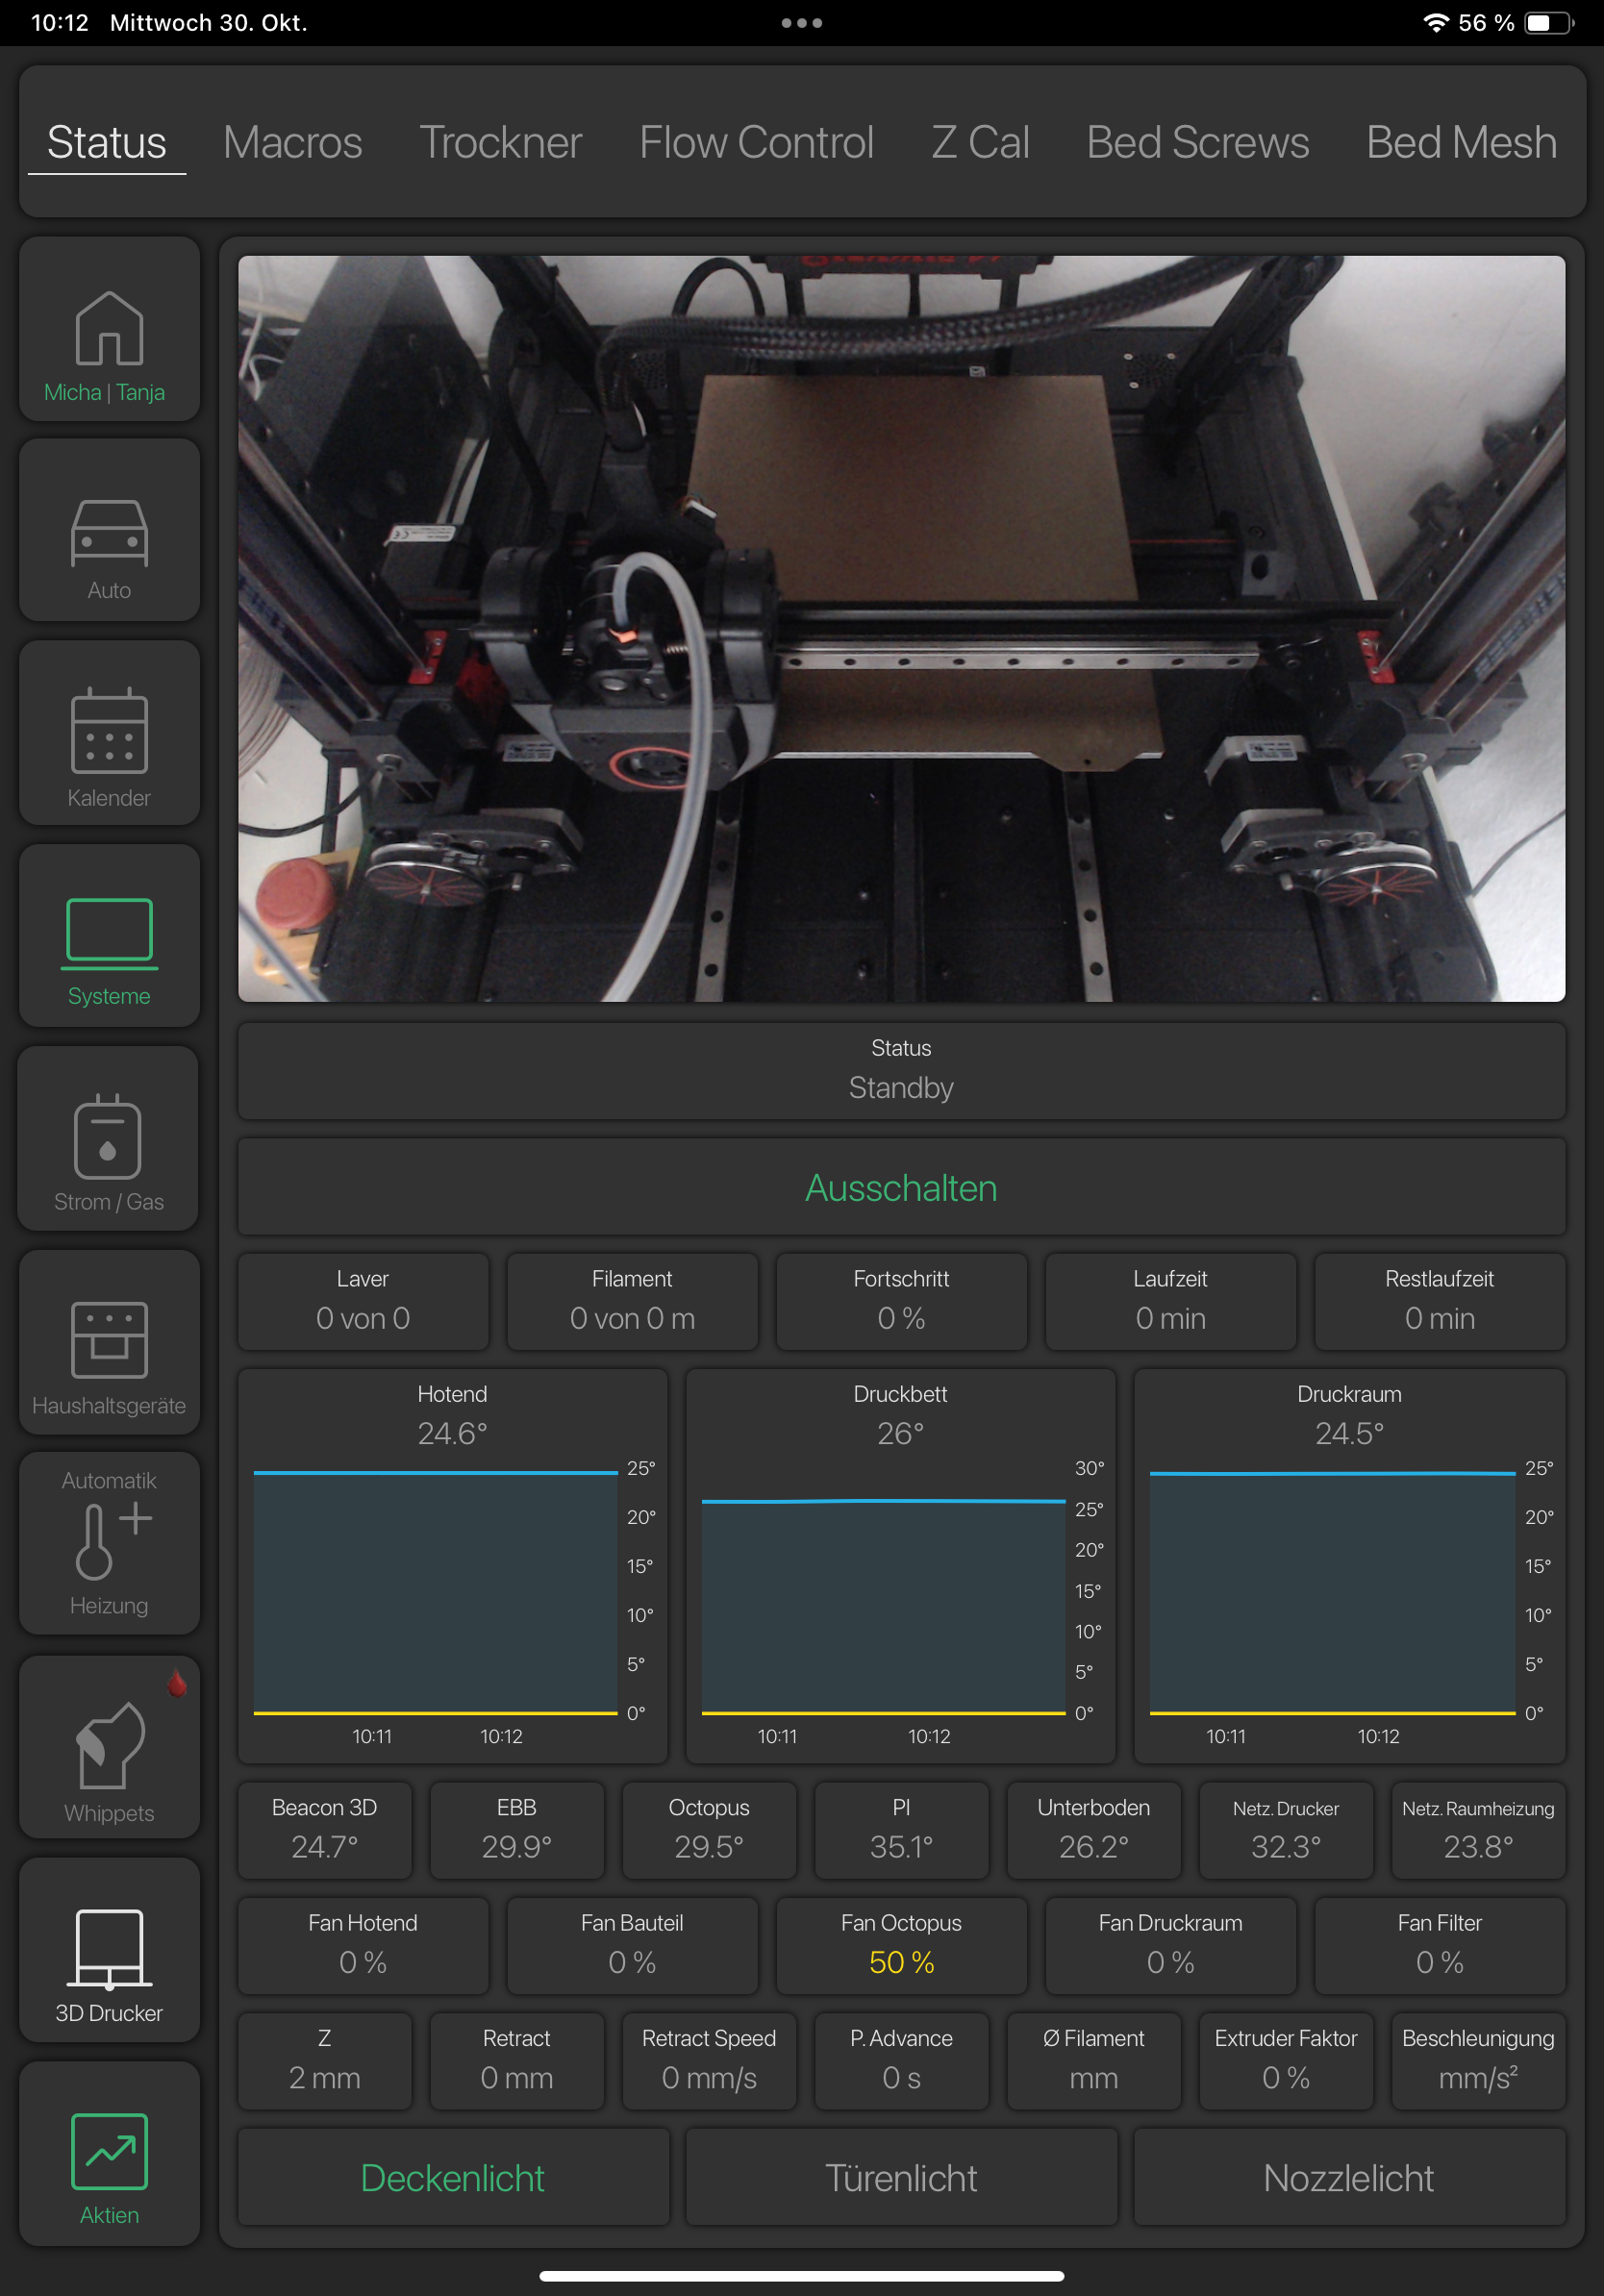The width and height of the screenshot is (1604, 2296).
Task: Open the Druckraum temperature graph
Action: [x=1349, y=1566]
